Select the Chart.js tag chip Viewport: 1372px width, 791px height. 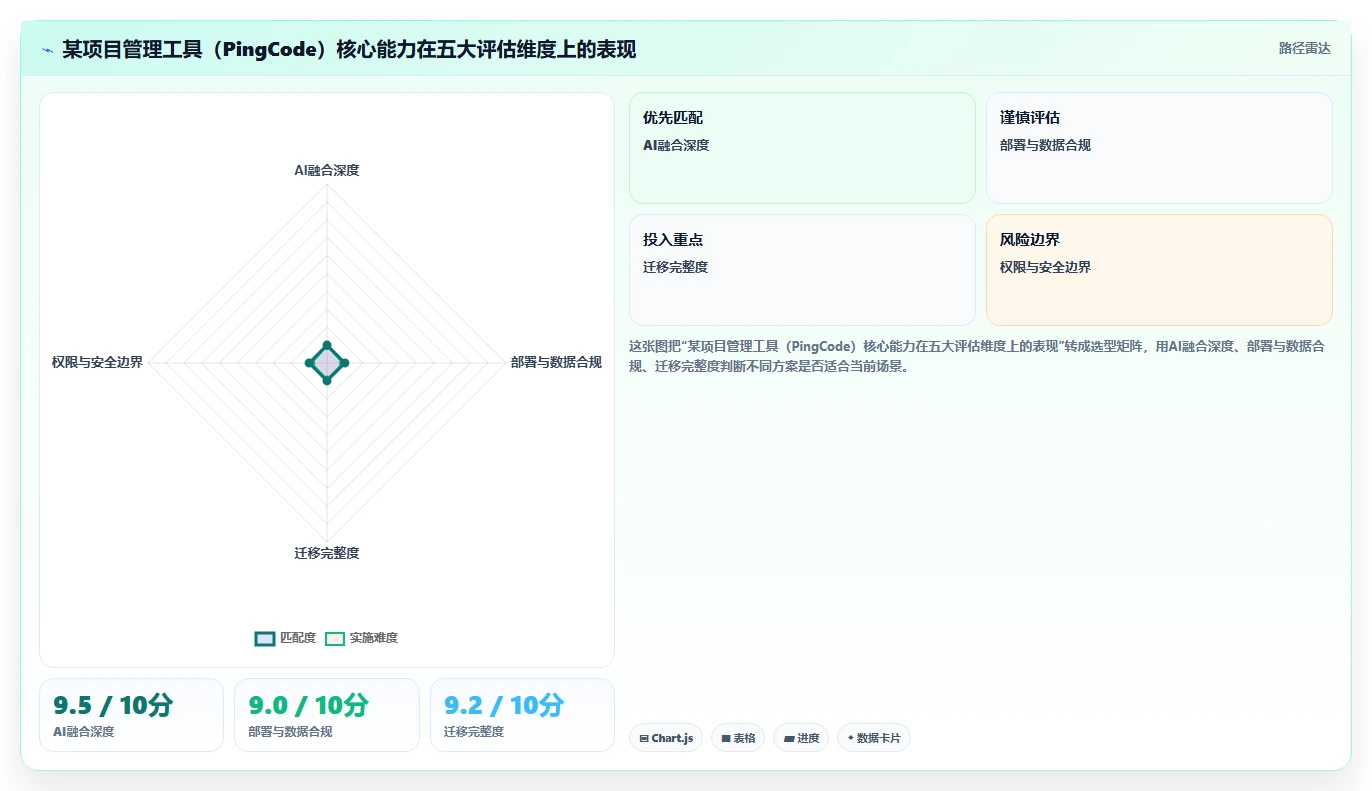tap(666, 738)
